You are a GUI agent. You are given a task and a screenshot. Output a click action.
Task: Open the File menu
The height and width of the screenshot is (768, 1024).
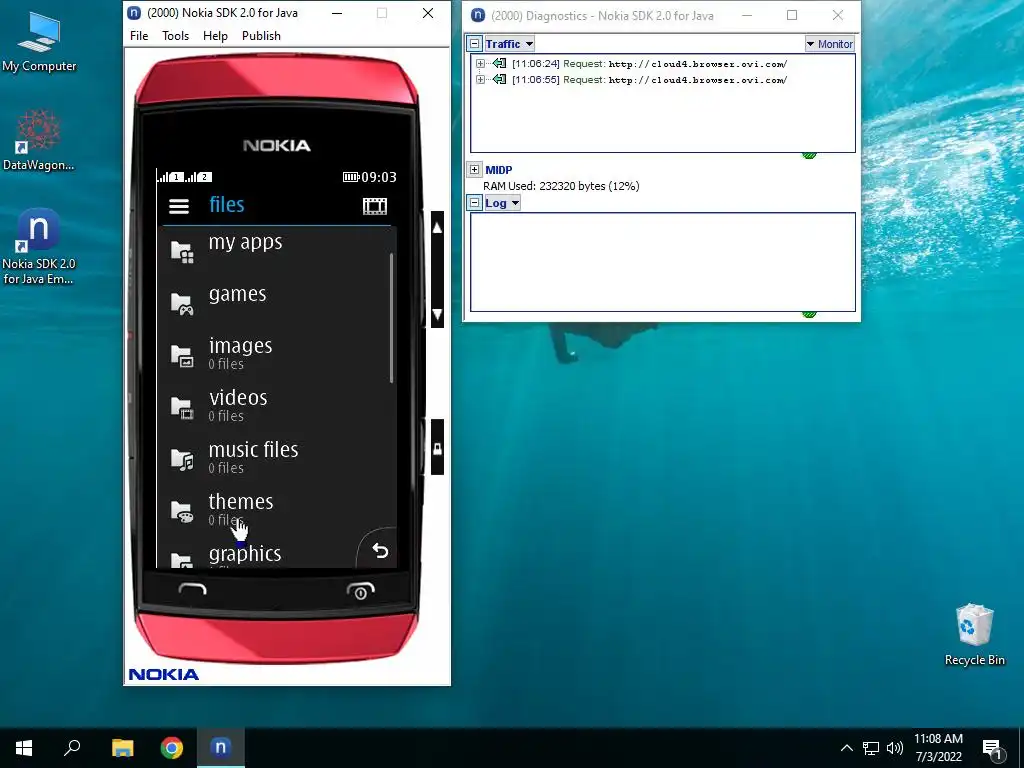pyautogui.click(x=139, y=36)
